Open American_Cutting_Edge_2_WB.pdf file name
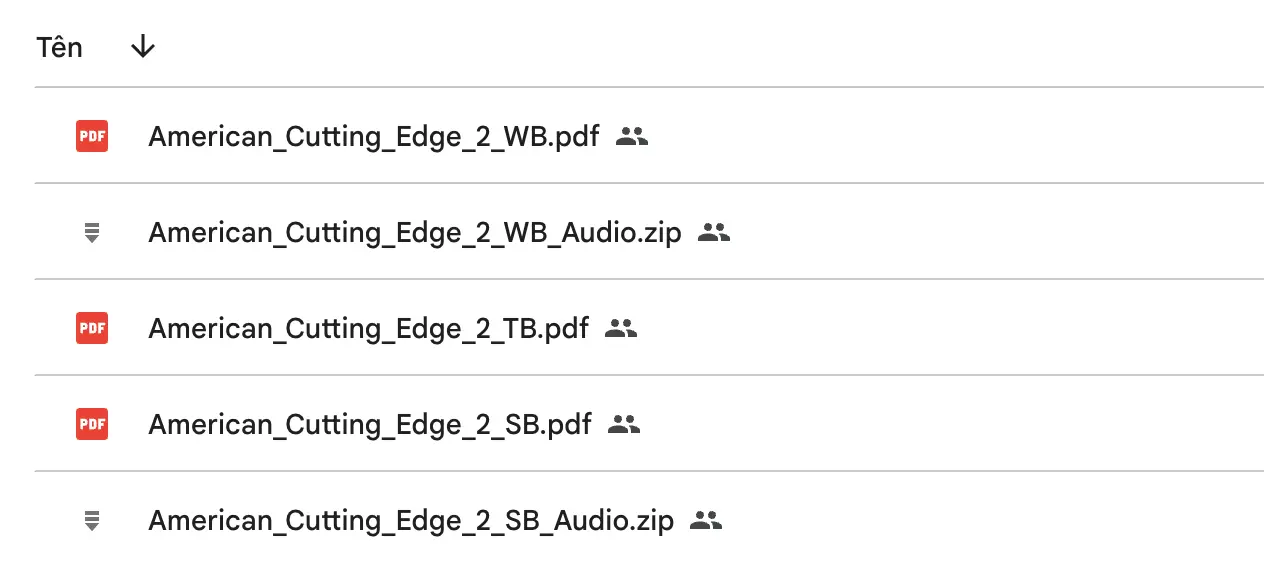This screenshot has height=564, width=1264. pyautogui.click(x=374, y=136)
